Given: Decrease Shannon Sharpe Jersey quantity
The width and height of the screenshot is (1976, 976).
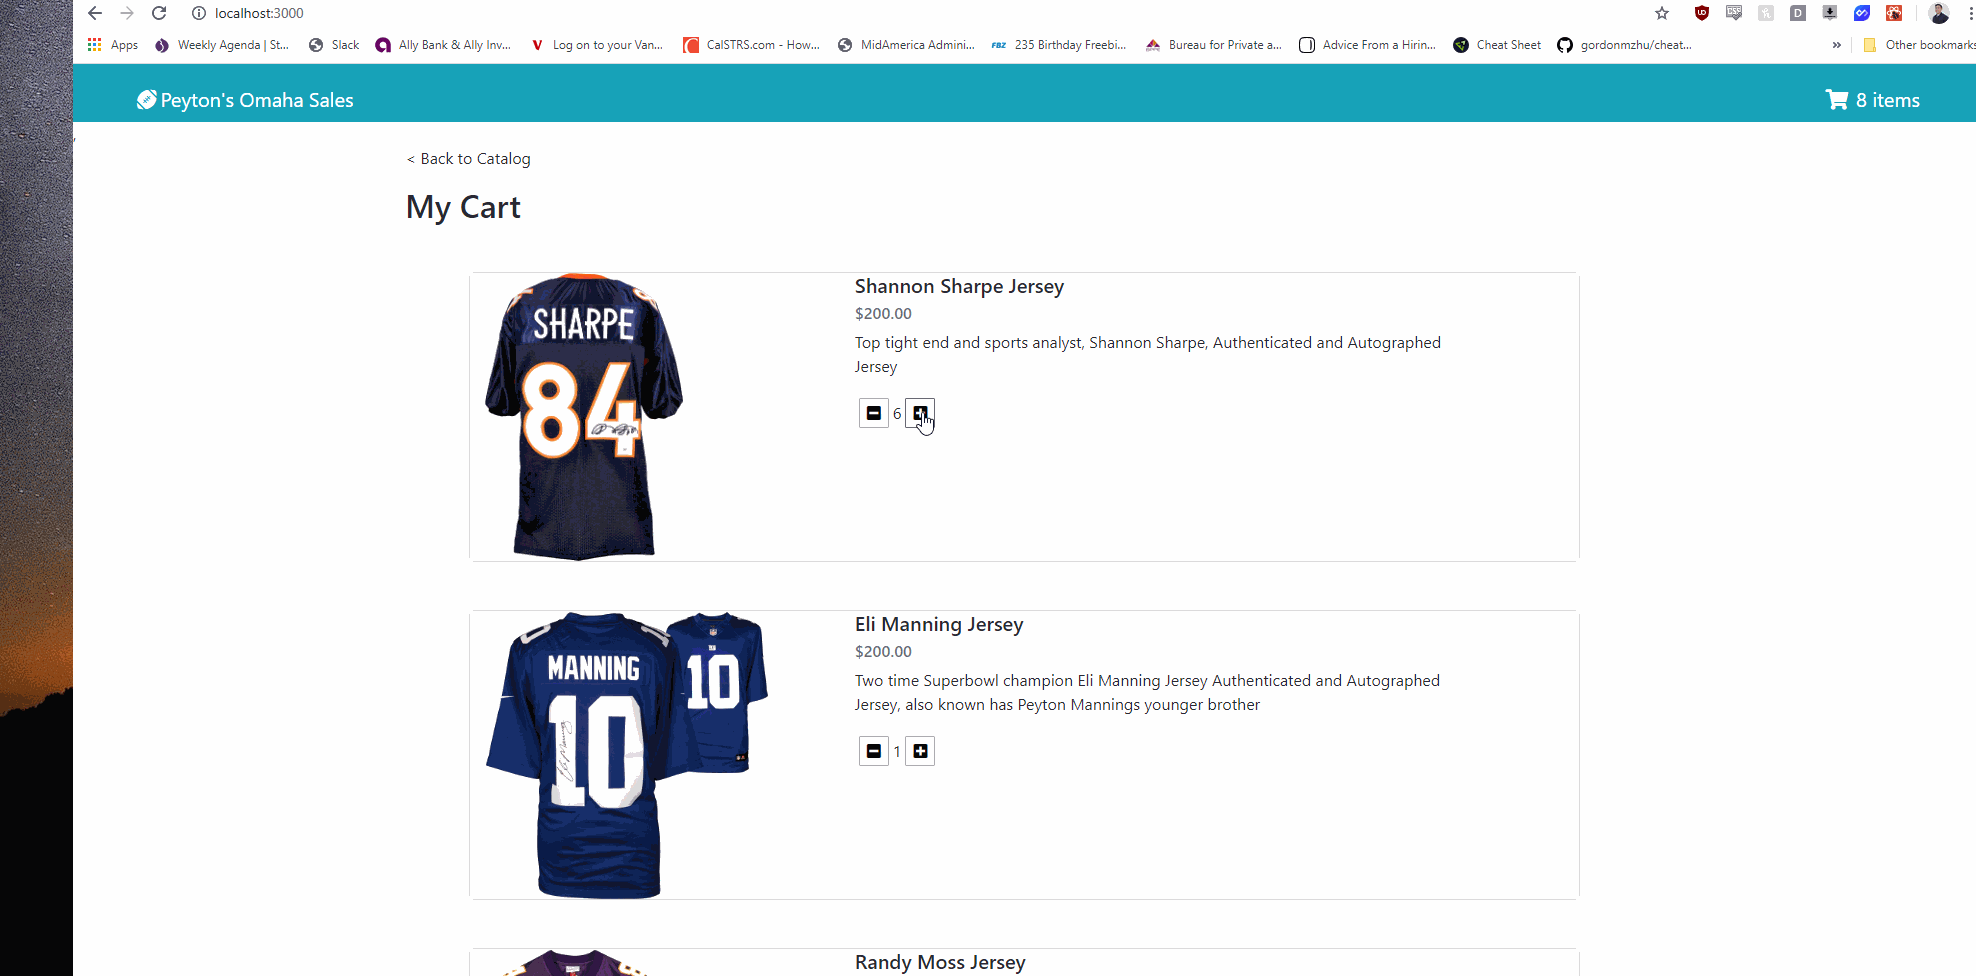Looking at the screenshot, I should pos(874,413).
